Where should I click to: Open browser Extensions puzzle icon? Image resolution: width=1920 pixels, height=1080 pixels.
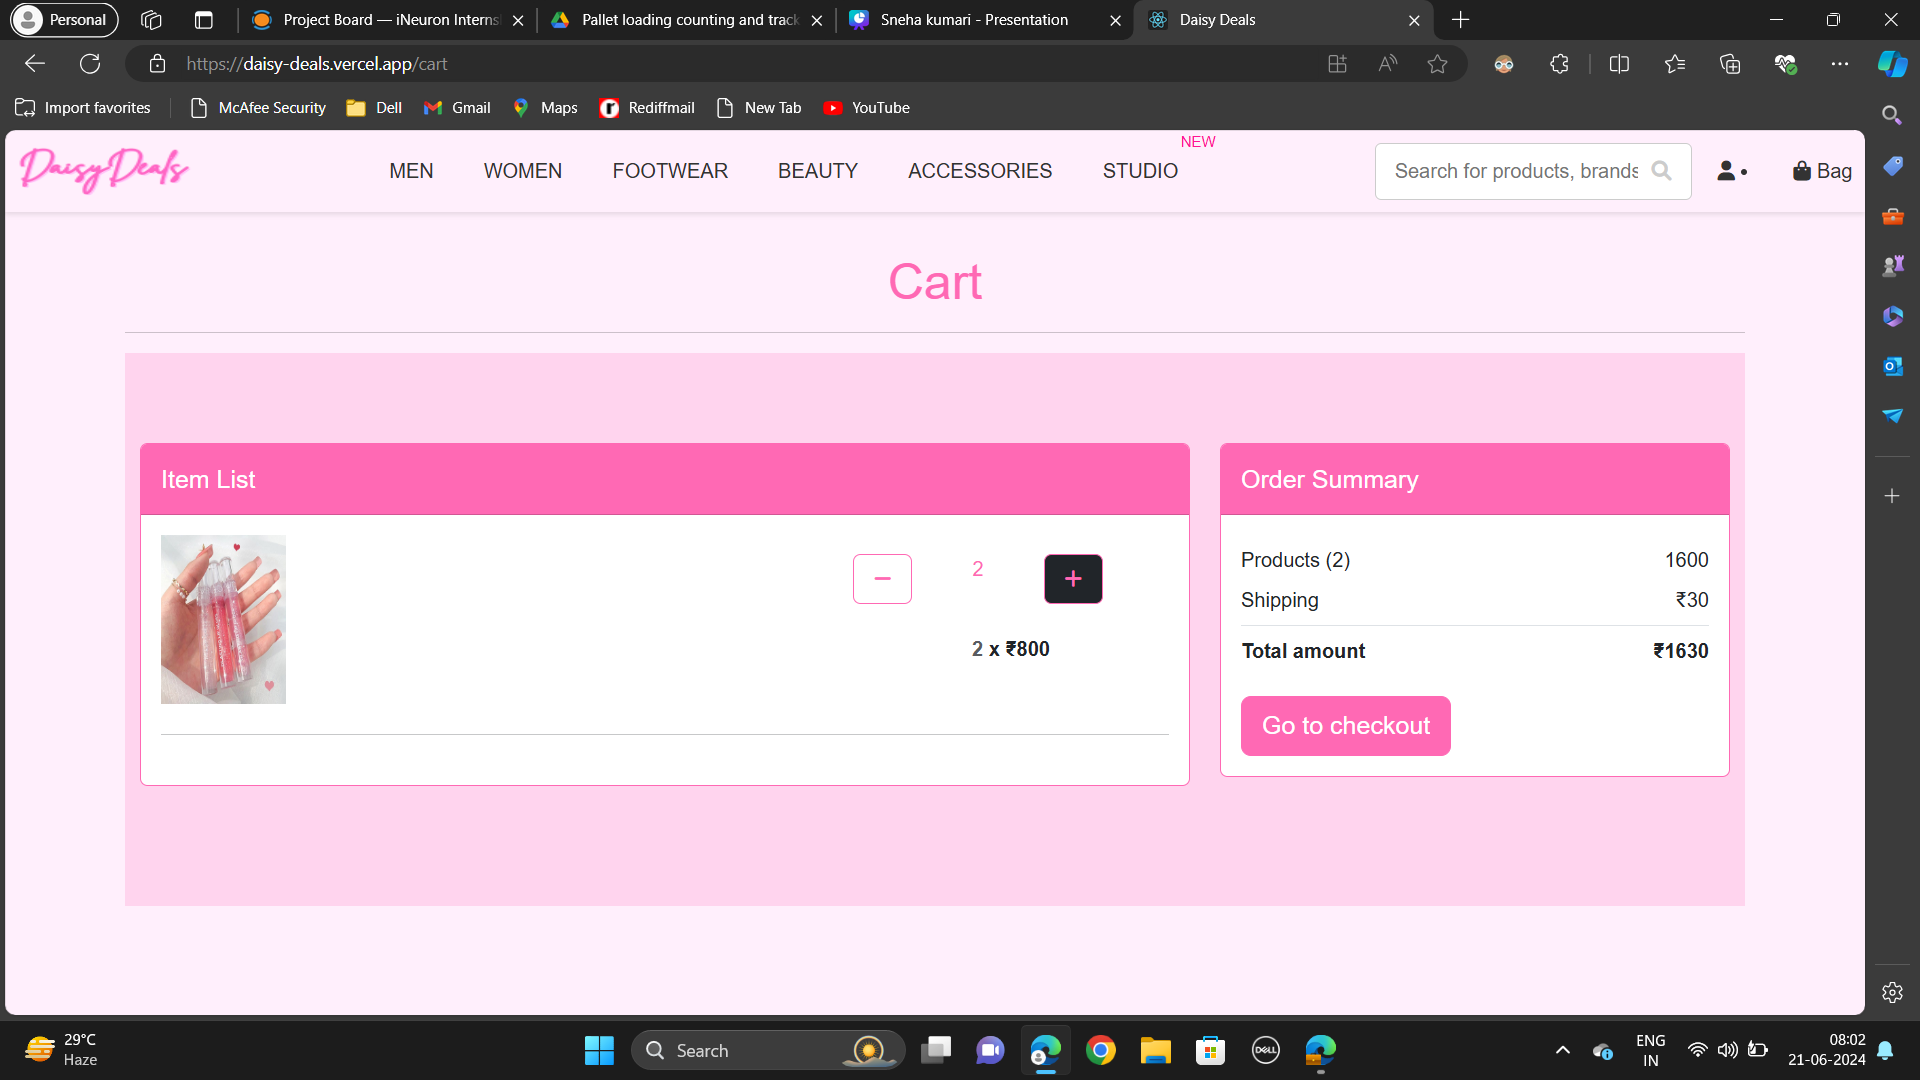[1559, 64]
